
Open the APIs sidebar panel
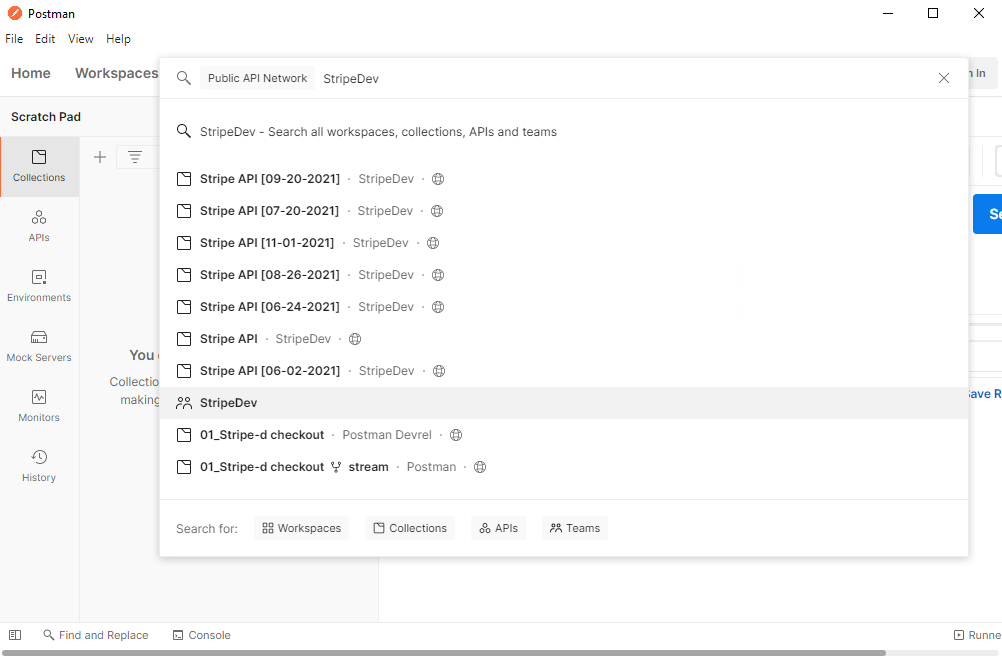tap(38, 226)
